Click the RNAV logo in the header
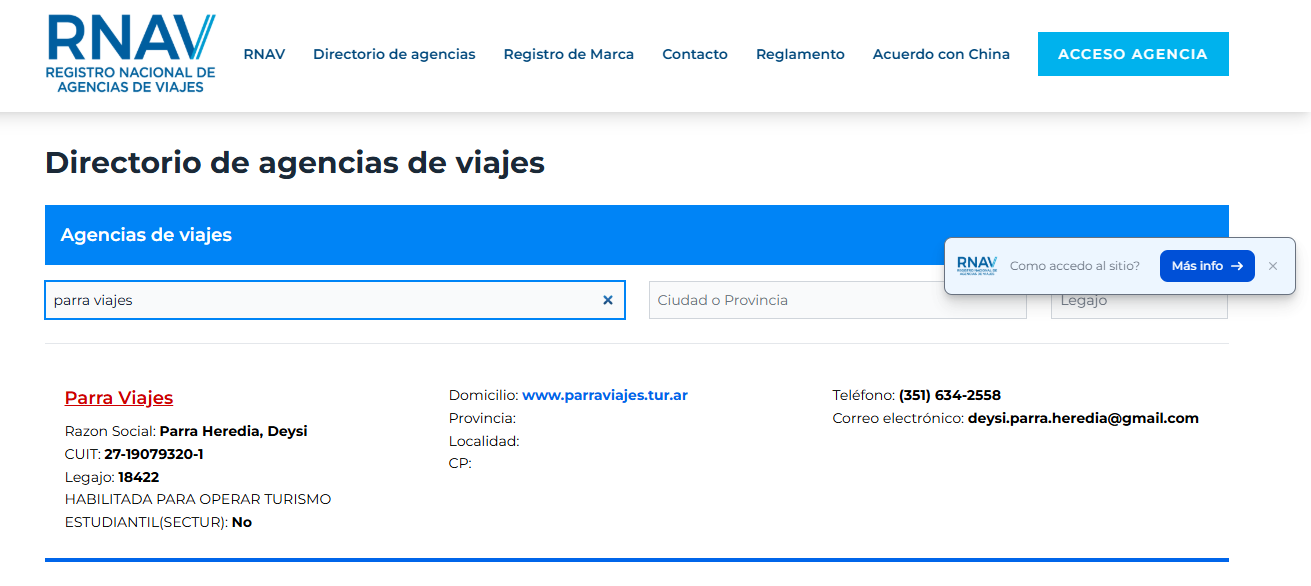Screen dimensions: 1311x586 [x=131, y=54]
